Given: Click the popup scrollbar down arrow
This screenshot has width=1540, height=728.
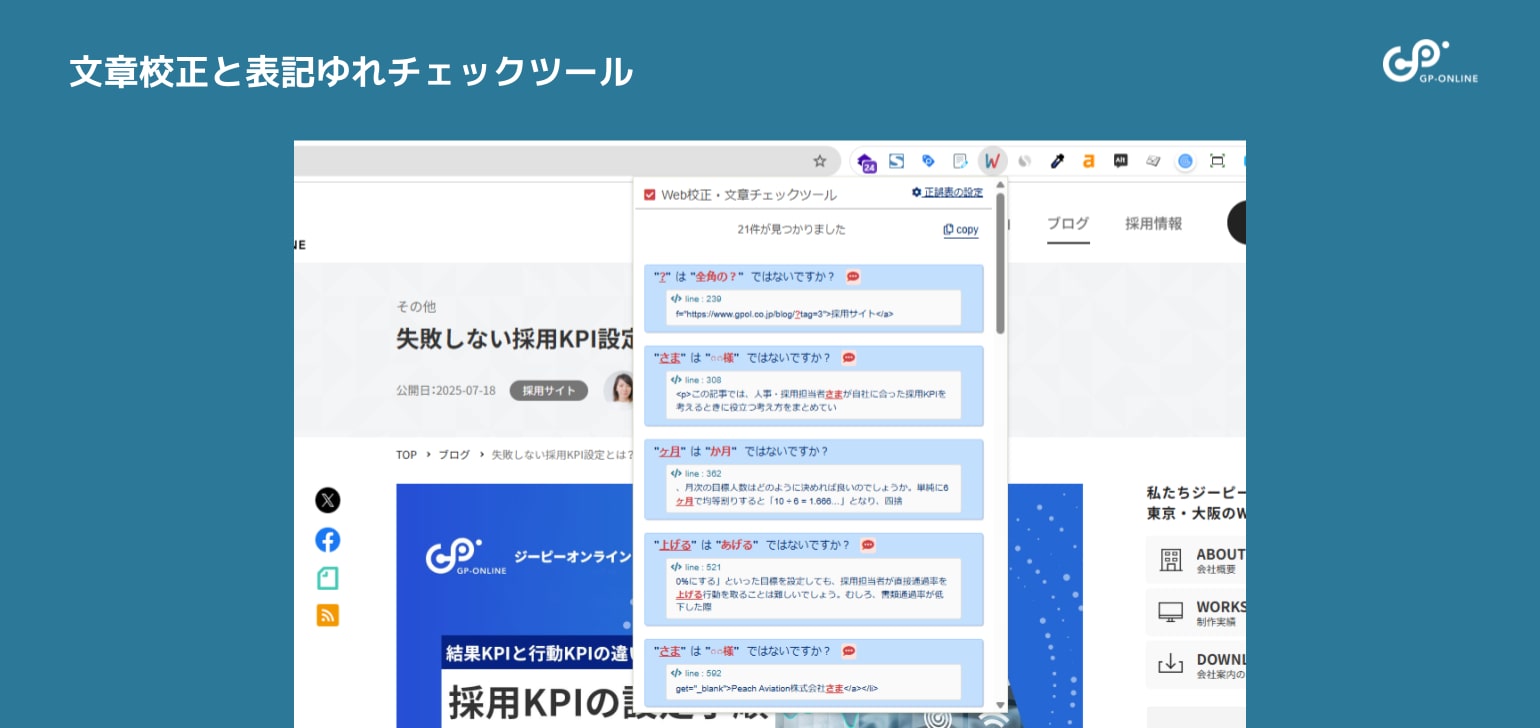Looking at the screenshot, I should 1000,704.
